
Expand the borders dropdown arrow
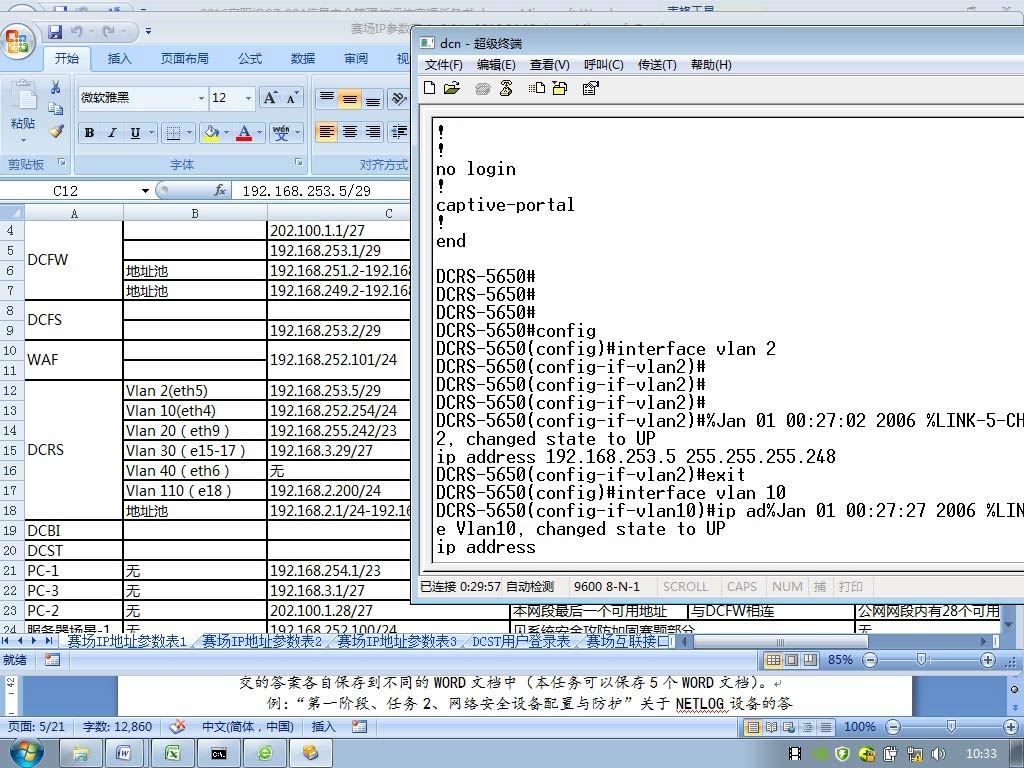pyautogui.click(x=189, y=133)
